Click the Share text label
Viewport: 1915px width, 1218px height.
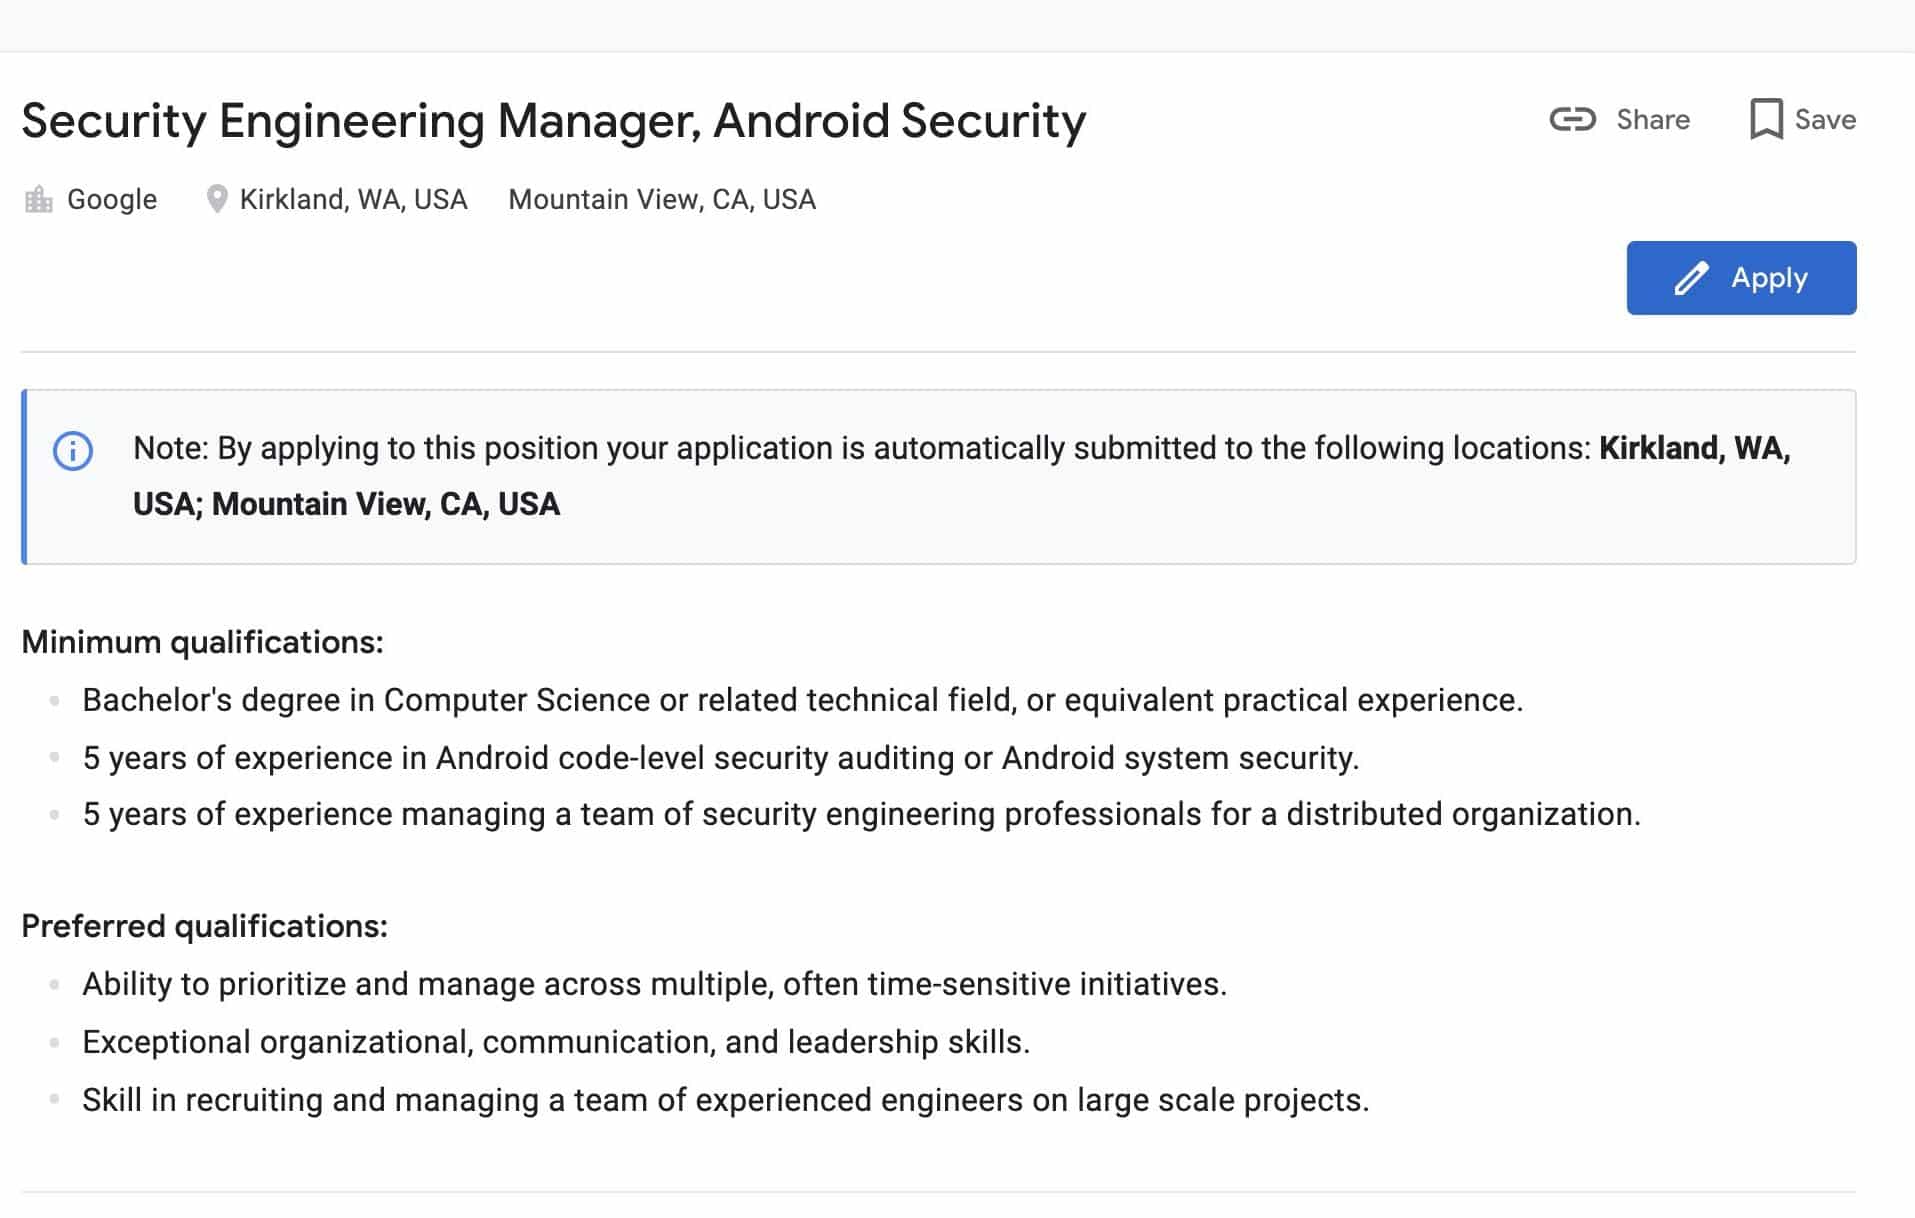(x=1653, y=120)
